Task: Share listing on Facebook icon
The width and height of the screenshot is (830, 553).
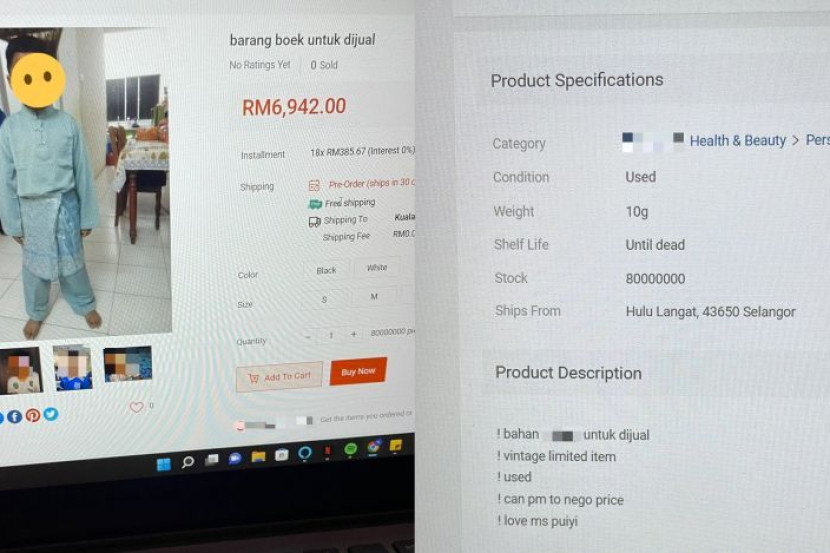Action: [14, 416]
